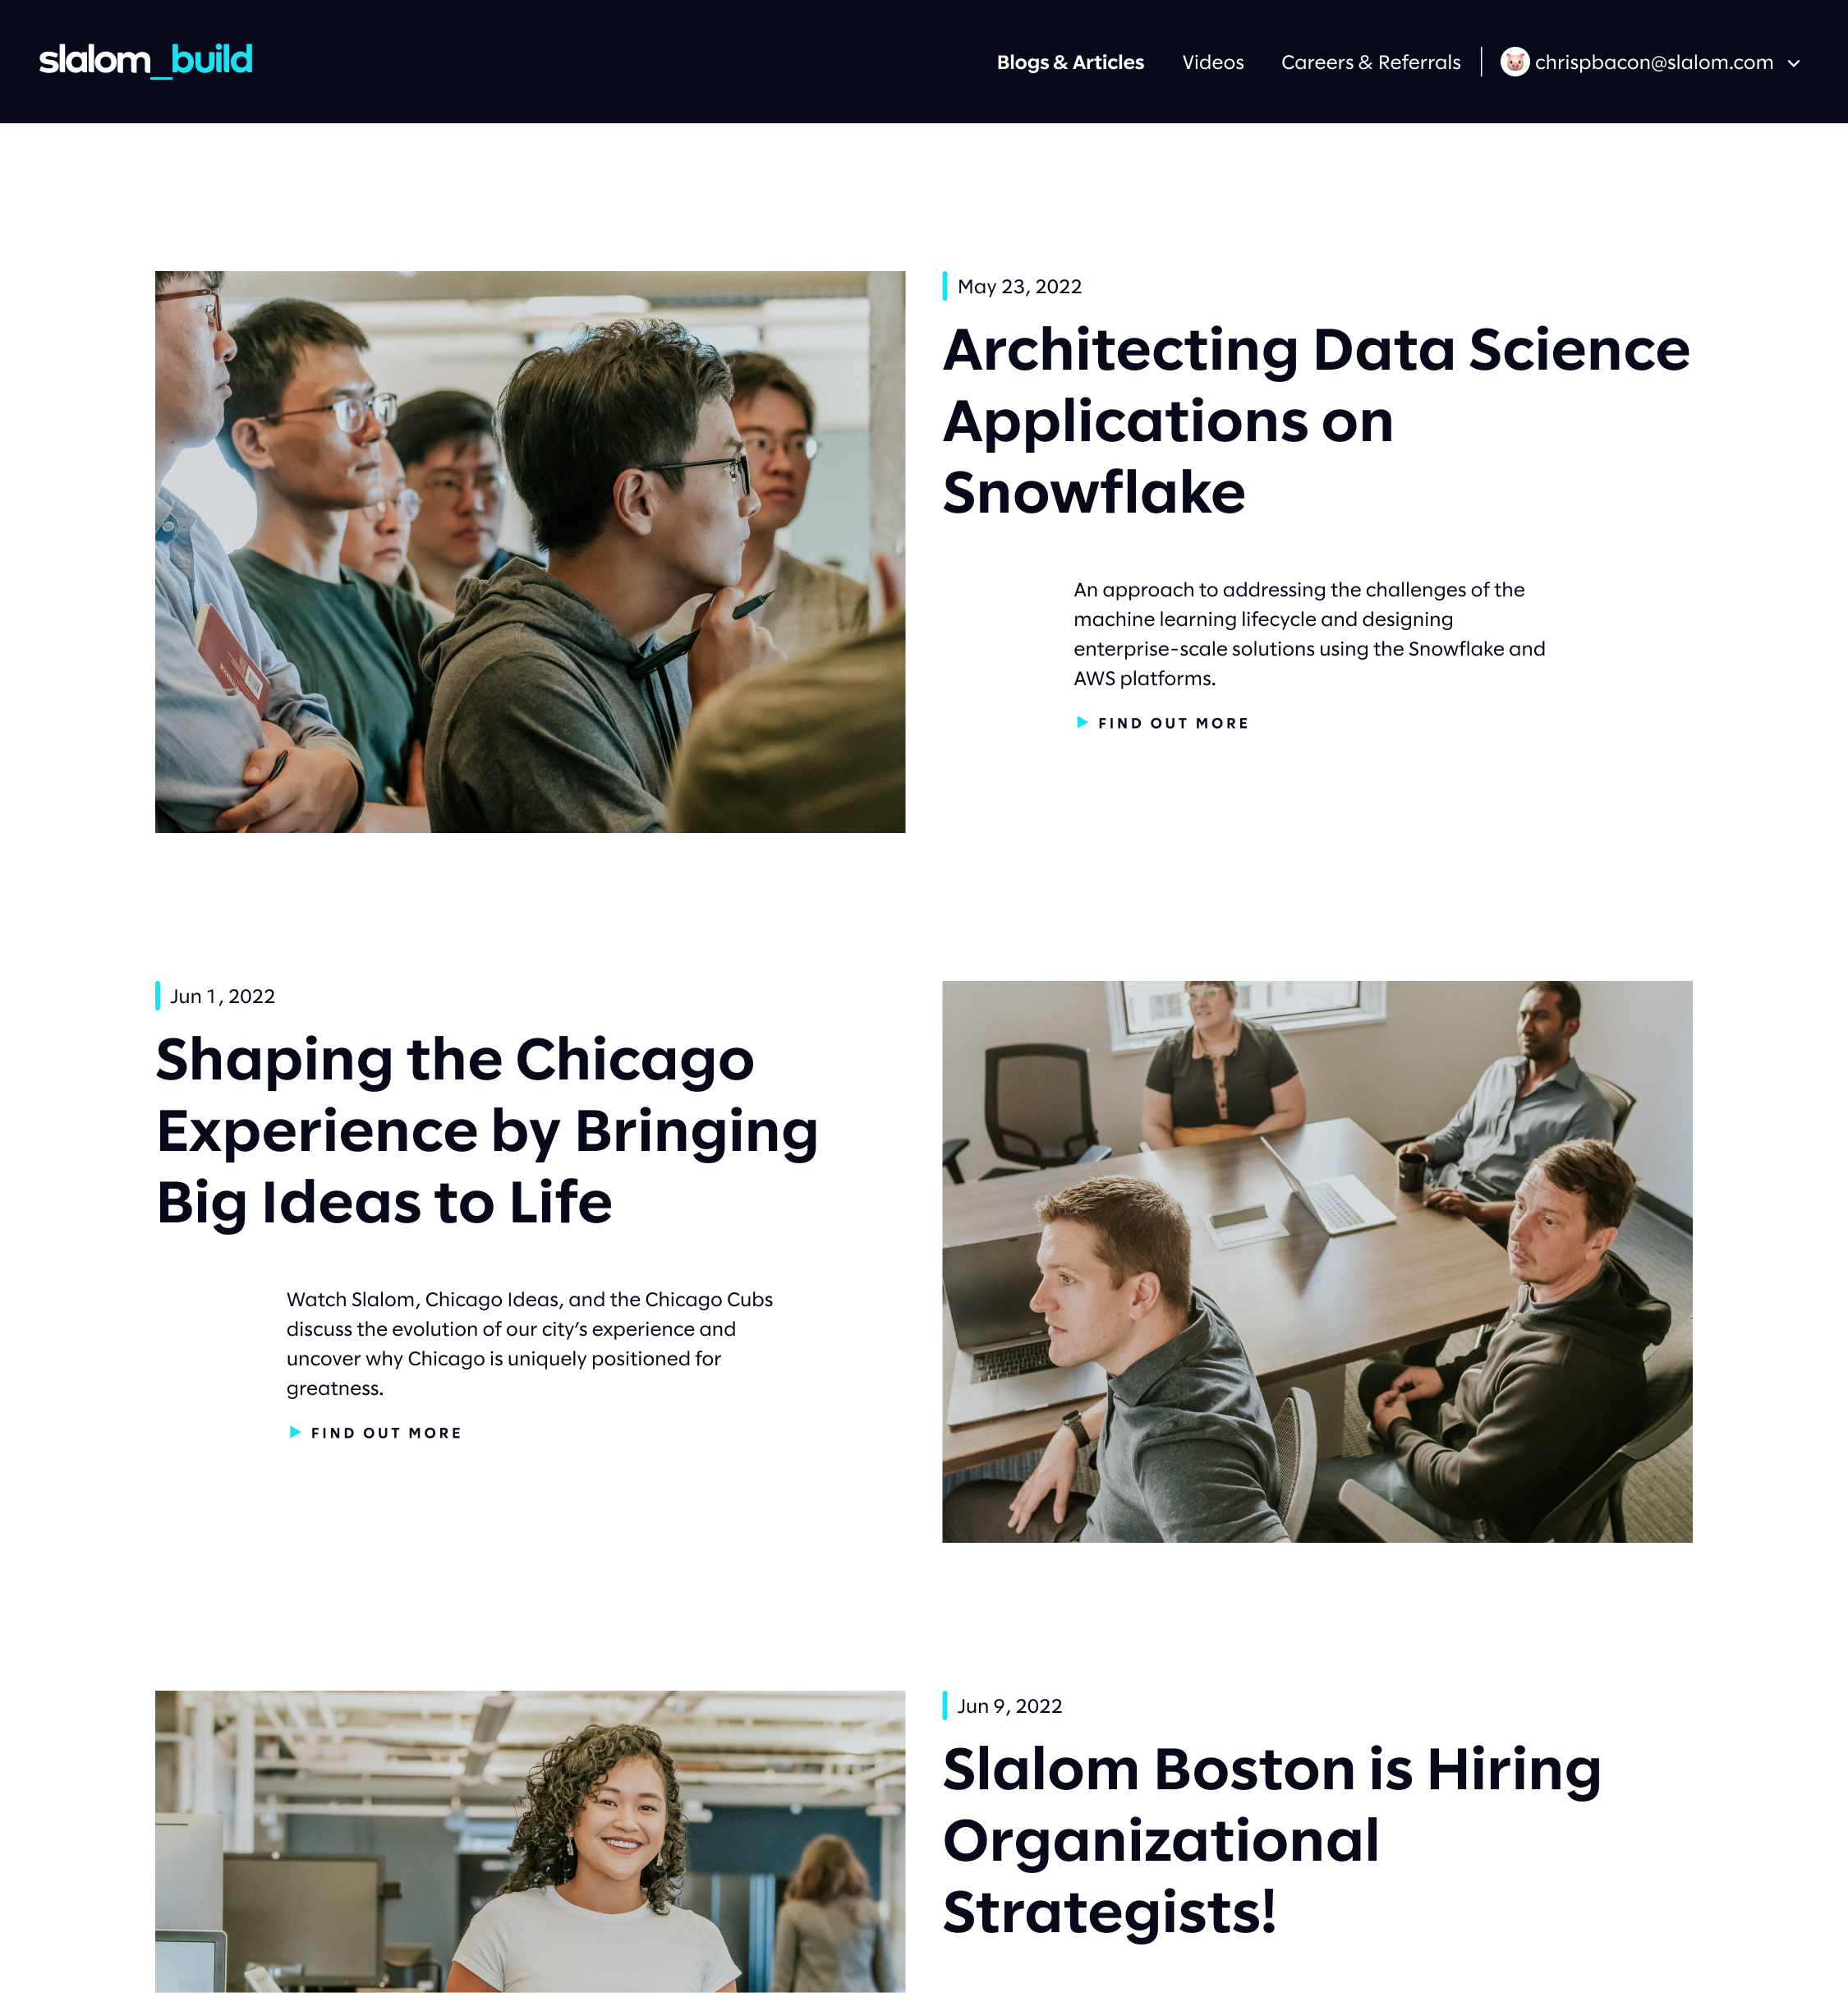Click the May 23, 2022 date
The width and height of the screenshot is (1848, 1993).
1019,287
